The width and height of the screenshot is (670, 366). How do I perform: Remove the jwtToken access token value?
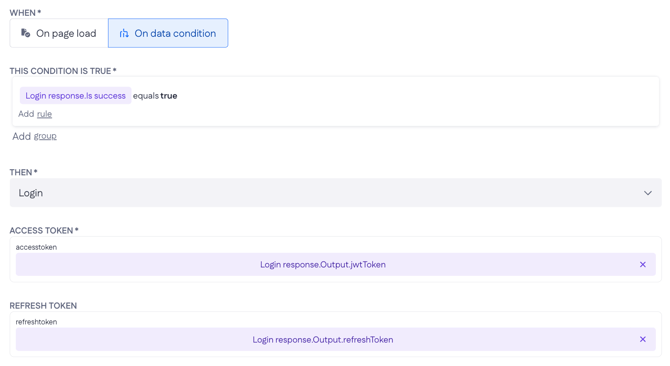point(643,264)
